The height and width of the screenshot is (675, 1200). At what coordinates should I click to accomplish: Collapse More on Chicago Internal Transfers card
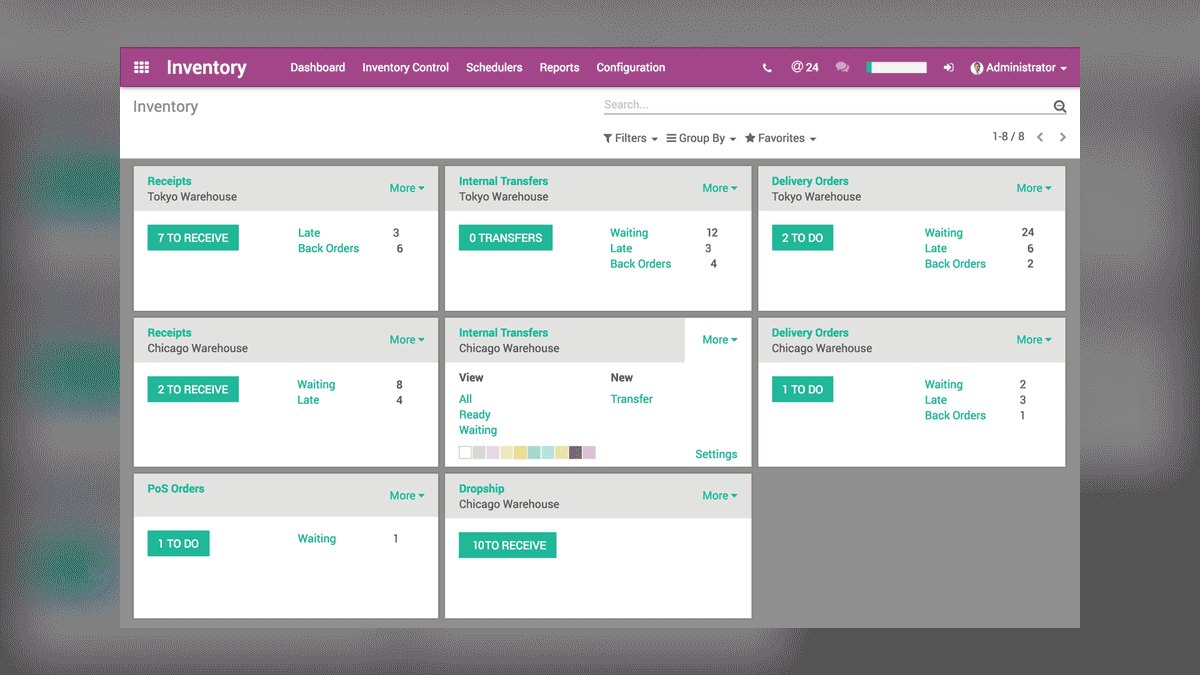click(x=720, y=340)
